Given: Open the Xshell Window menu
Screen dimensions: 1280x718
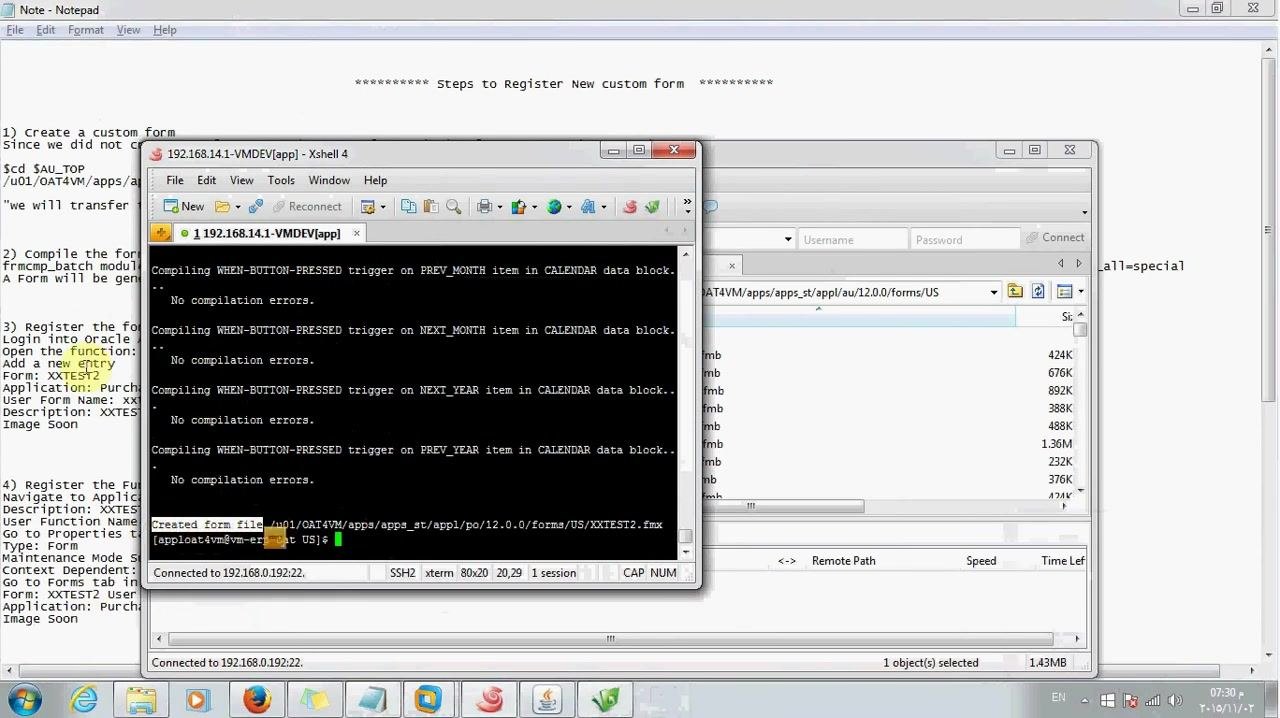Looking at the screenshot, I should pos(329,180).
